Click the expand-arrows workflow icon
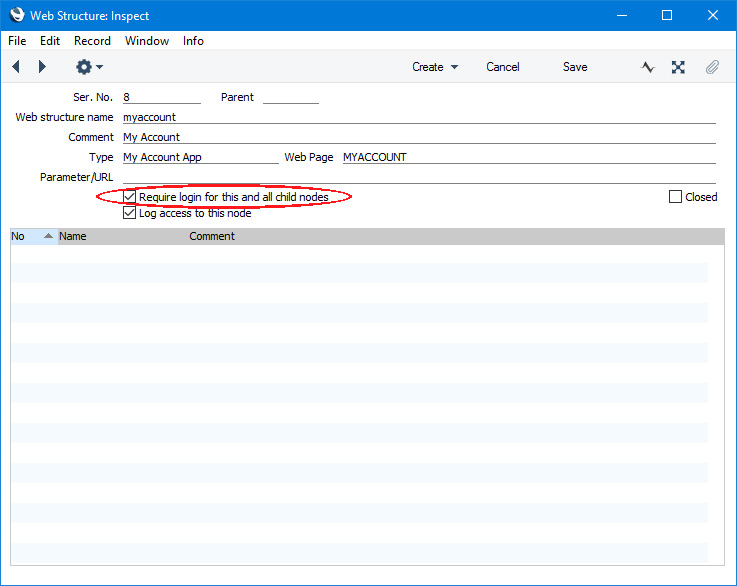Image resolution: width=737 pixels, height=586 pixels. click(x=678, y=67)
